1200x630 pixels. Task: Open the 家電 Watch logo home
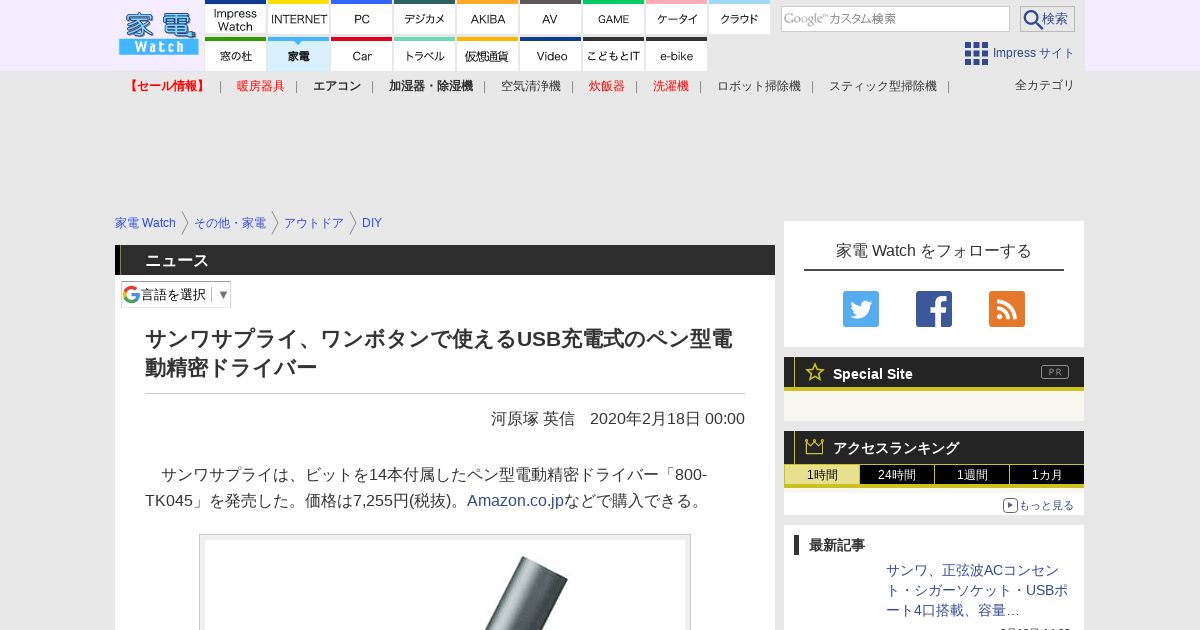click(159, 33)
